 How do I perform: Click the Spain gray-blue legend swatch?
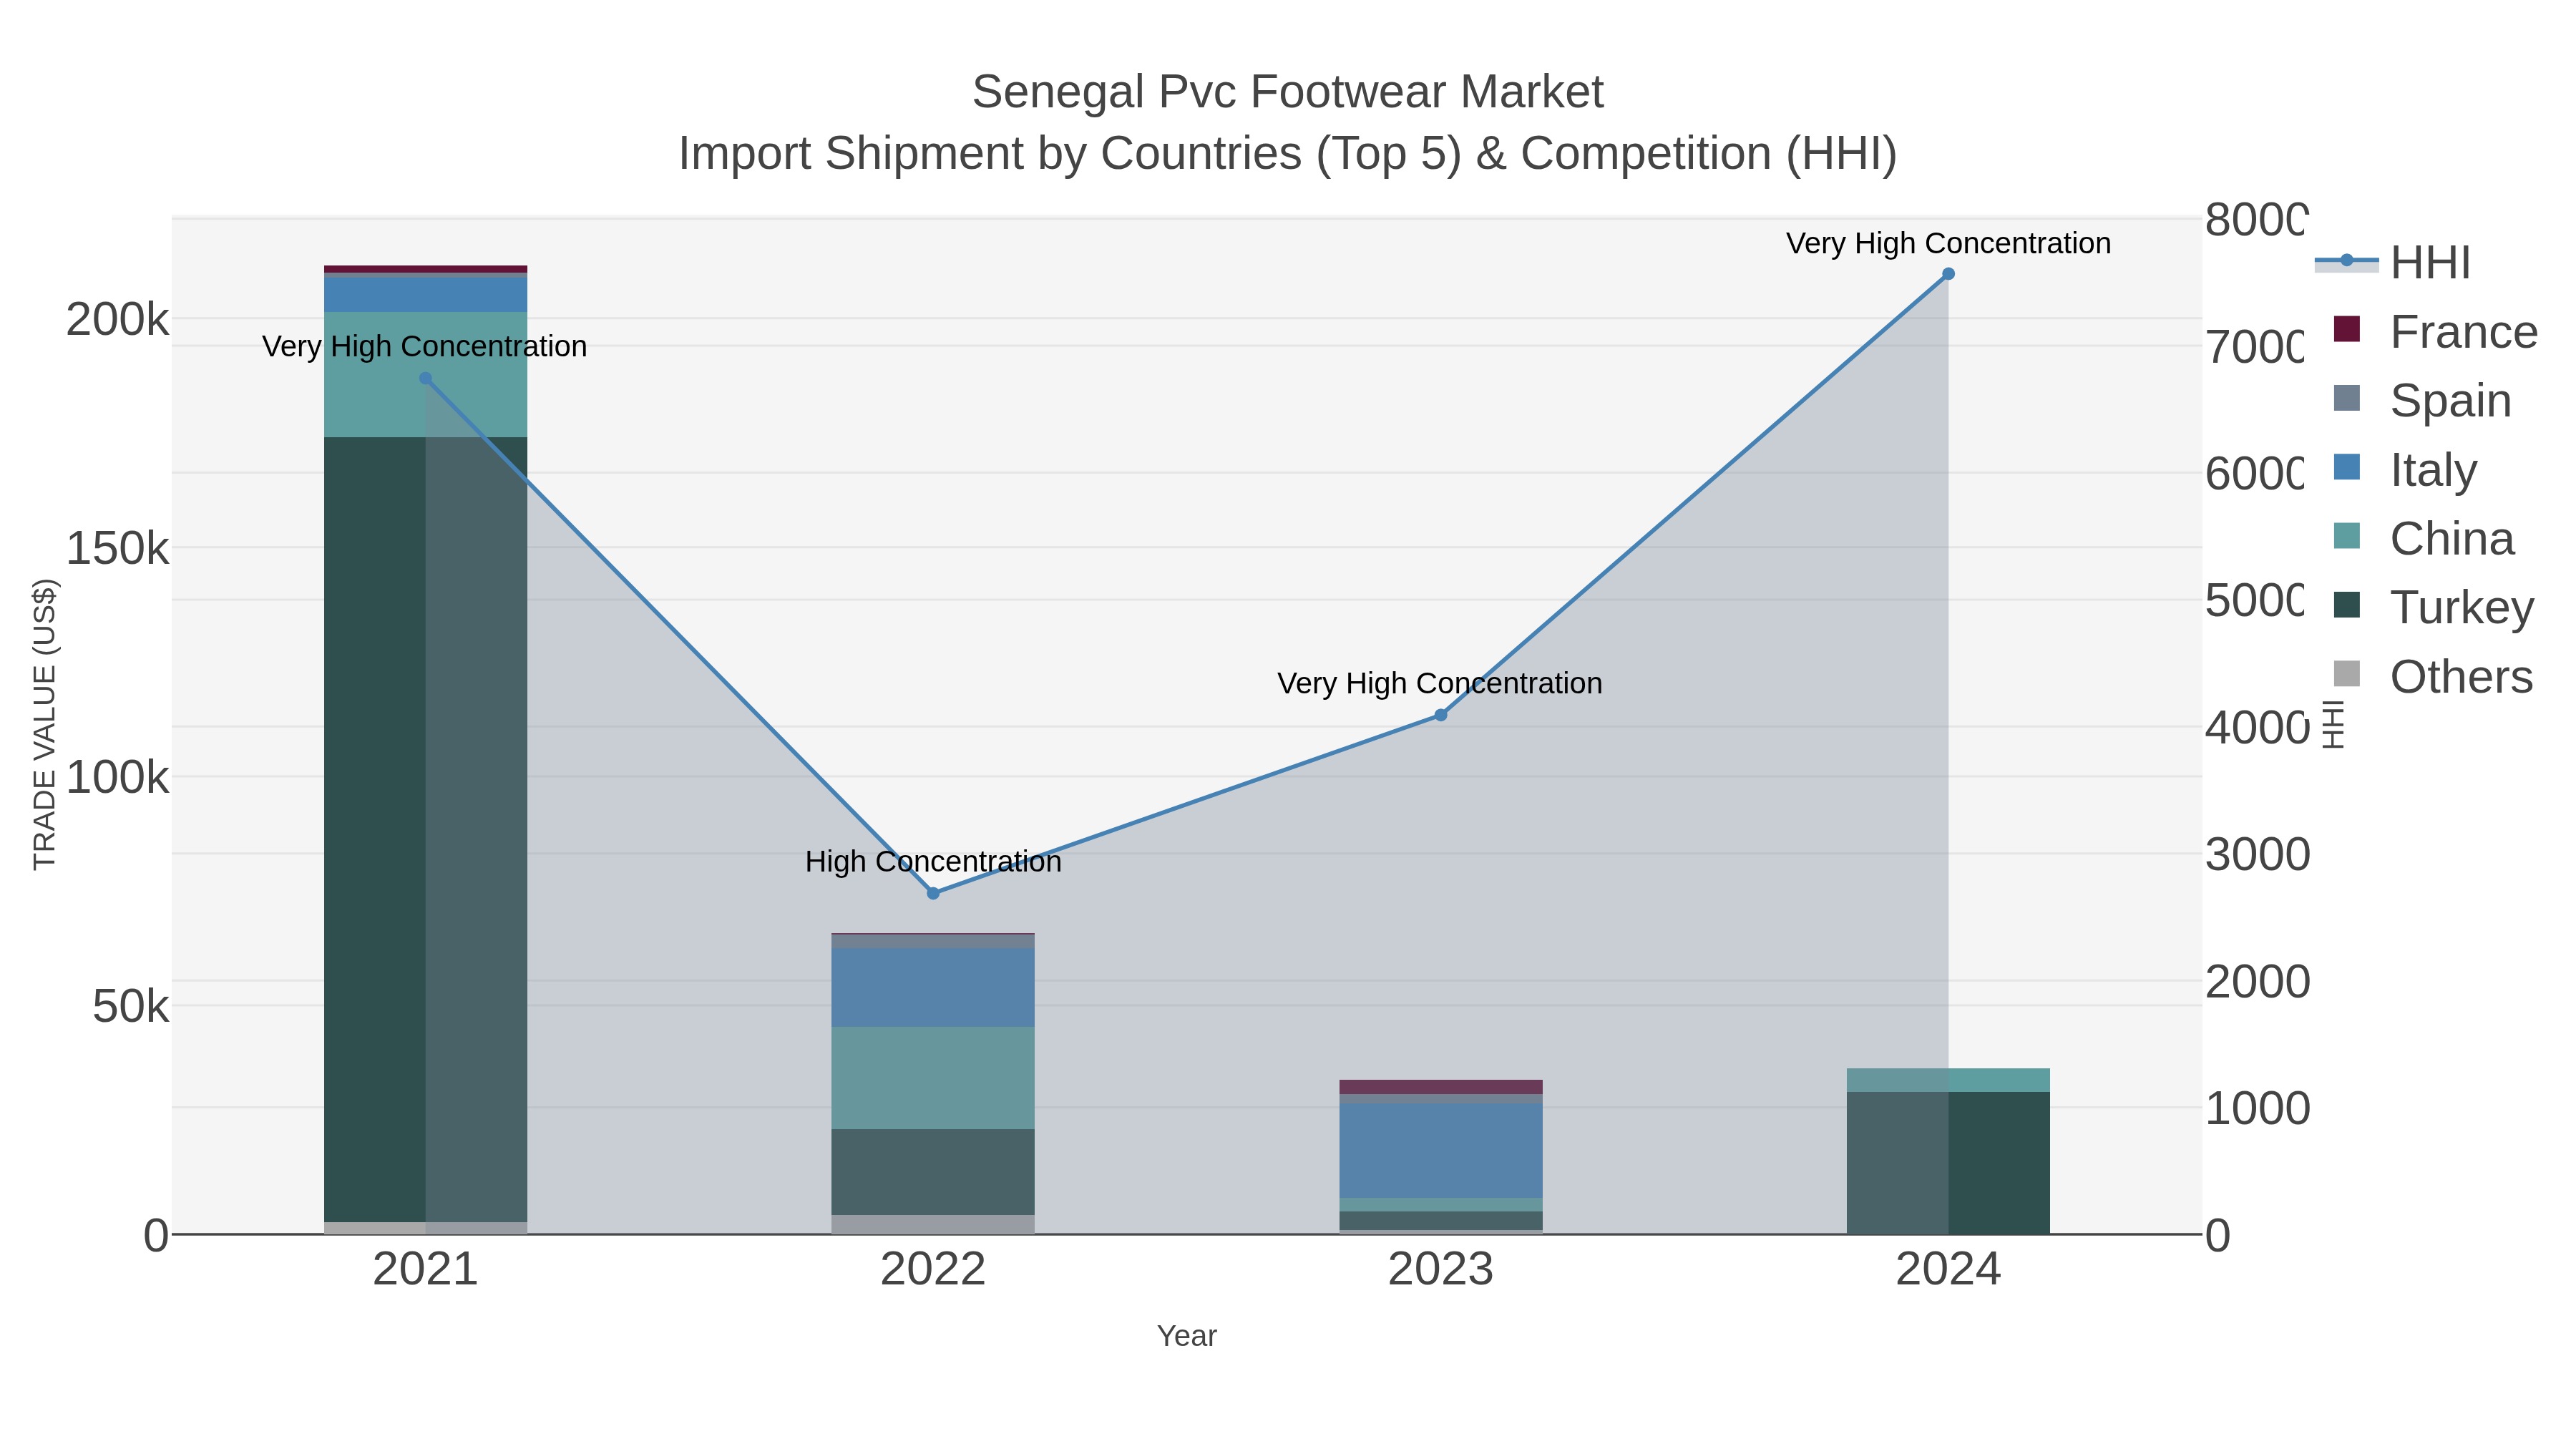coord(2347,398)
